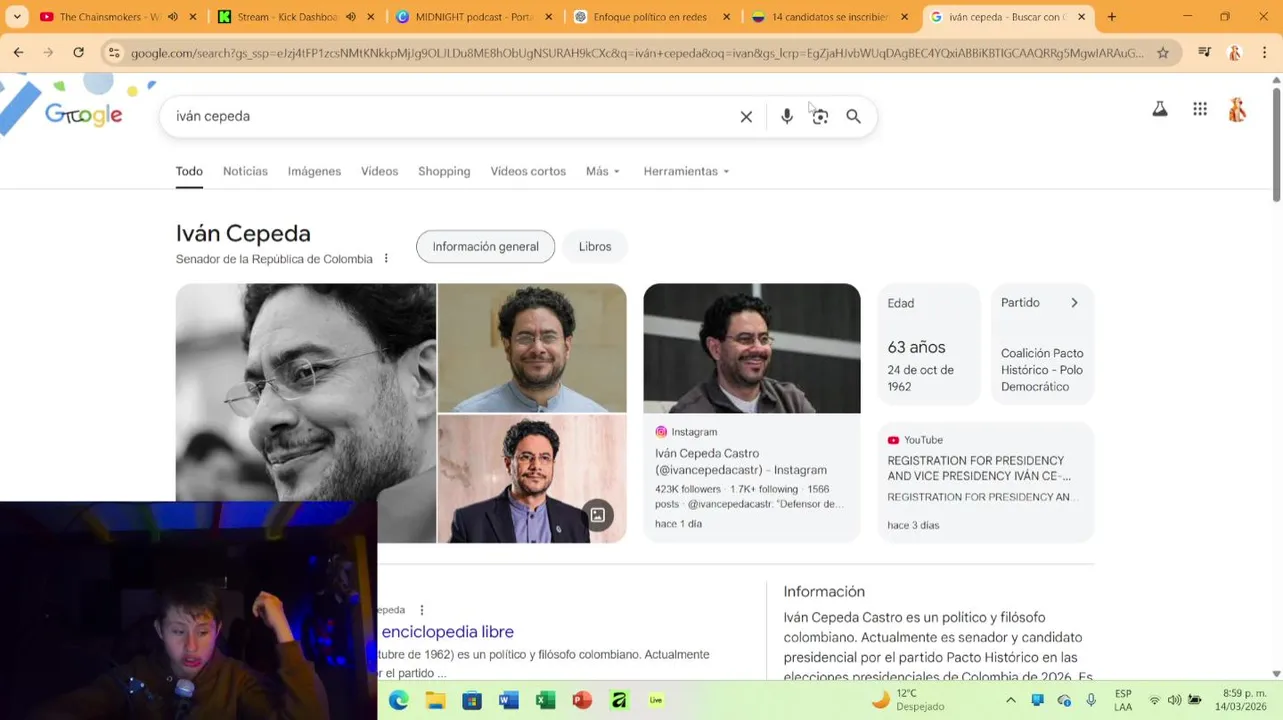Open the image gallery icon on photo collage

click(597, 515)
